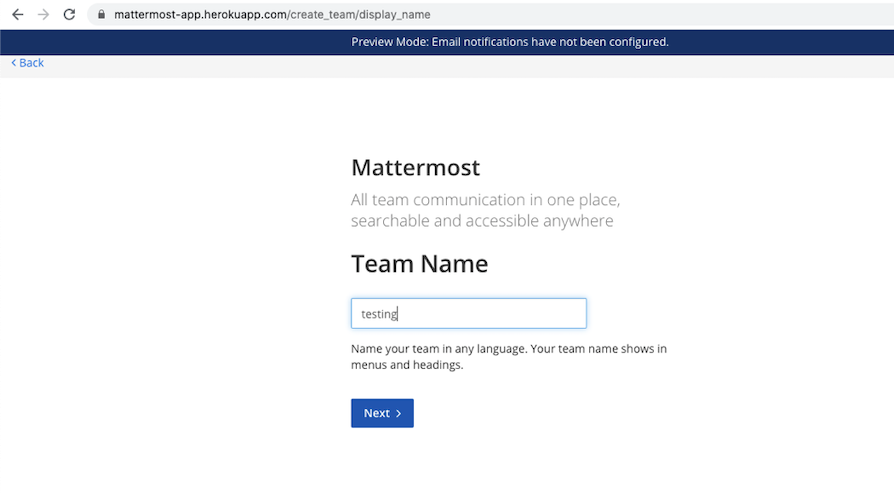Click the Team Name heading

click(420, 264)
